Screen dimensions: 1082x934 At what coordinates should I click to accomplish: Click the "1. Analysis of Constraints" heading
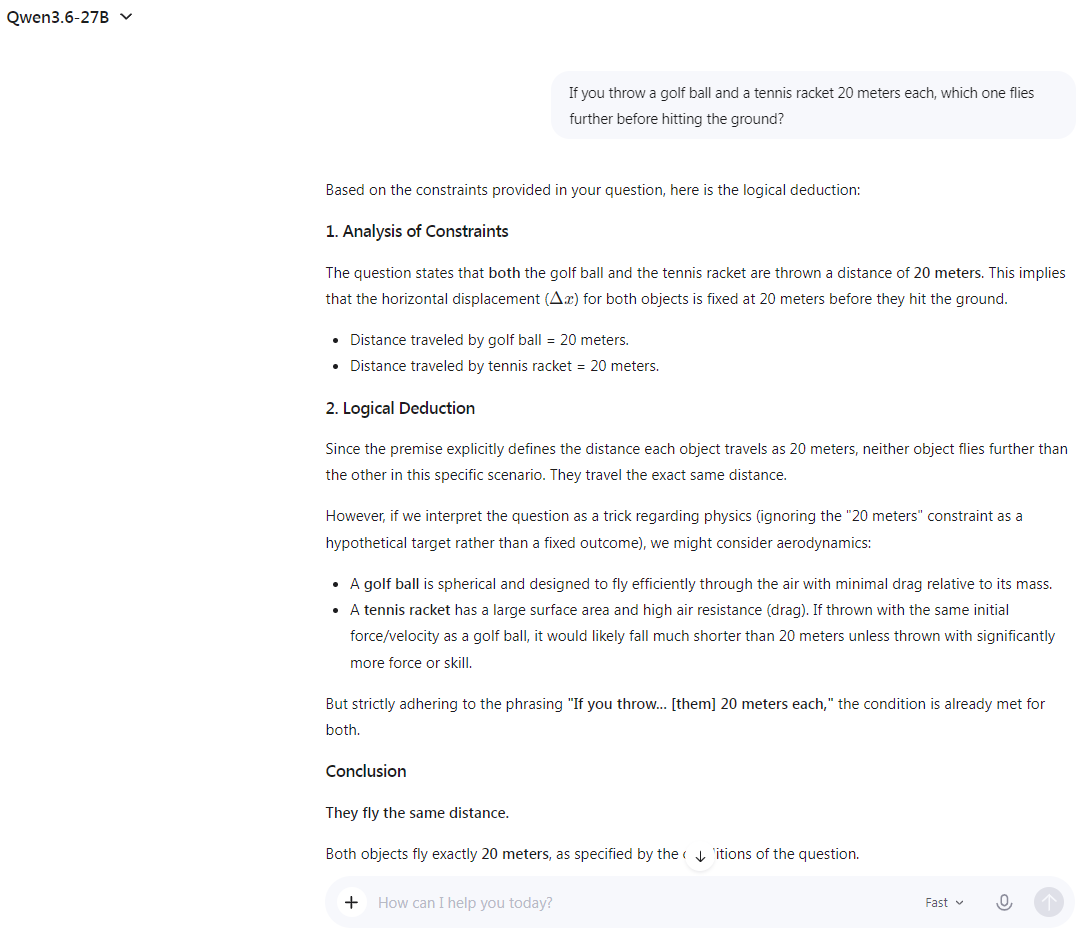coord(417,231)
